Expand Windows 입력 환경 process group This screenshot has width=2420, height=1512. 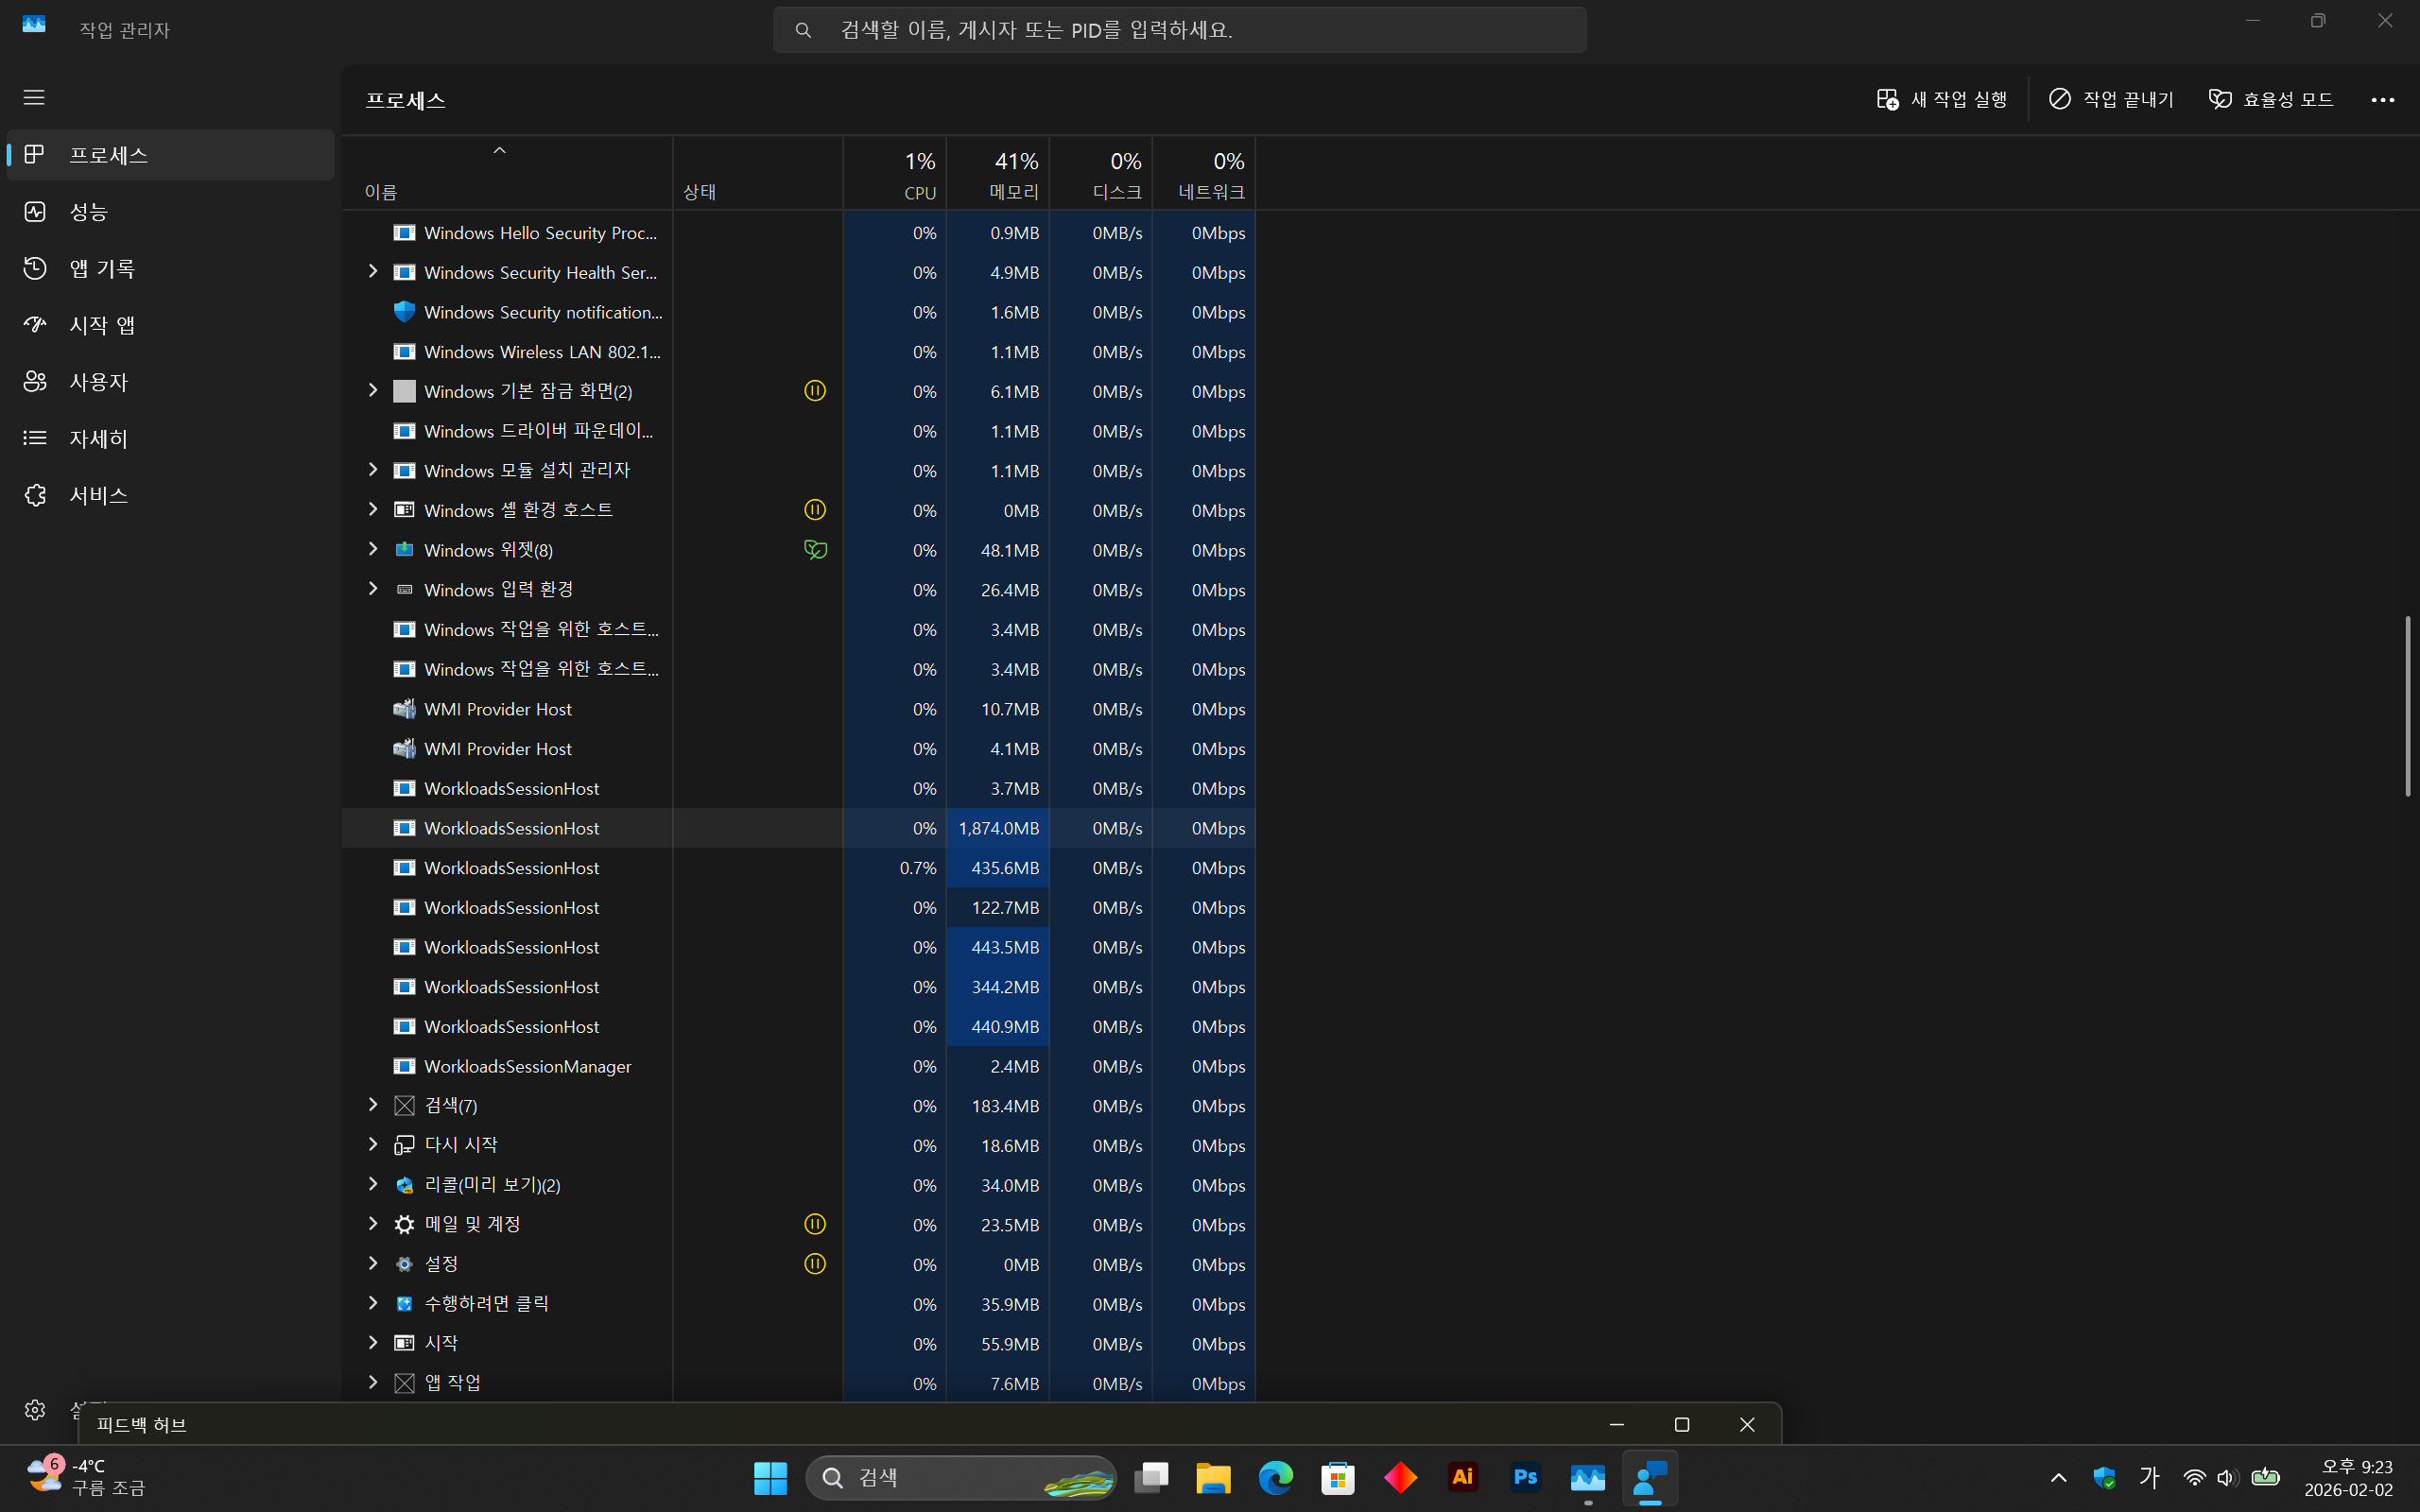373,589
